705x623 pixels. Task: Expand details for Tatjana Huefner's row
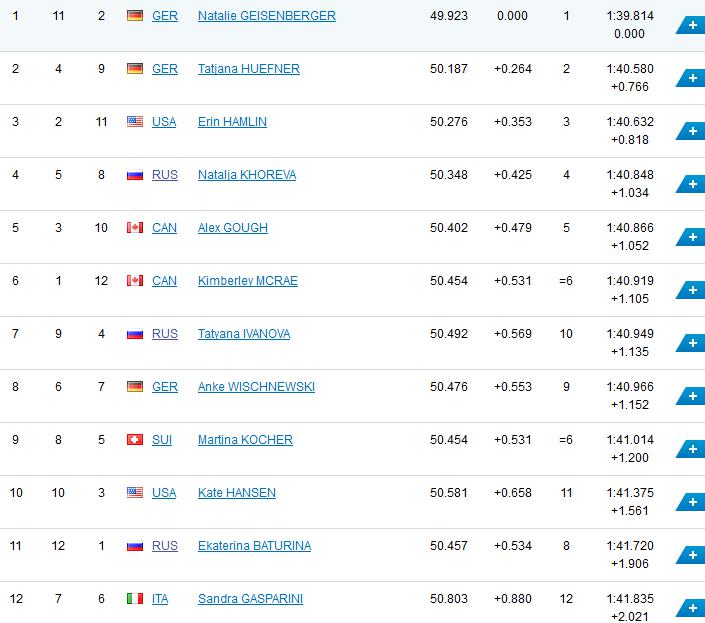[x=691, y=78]
